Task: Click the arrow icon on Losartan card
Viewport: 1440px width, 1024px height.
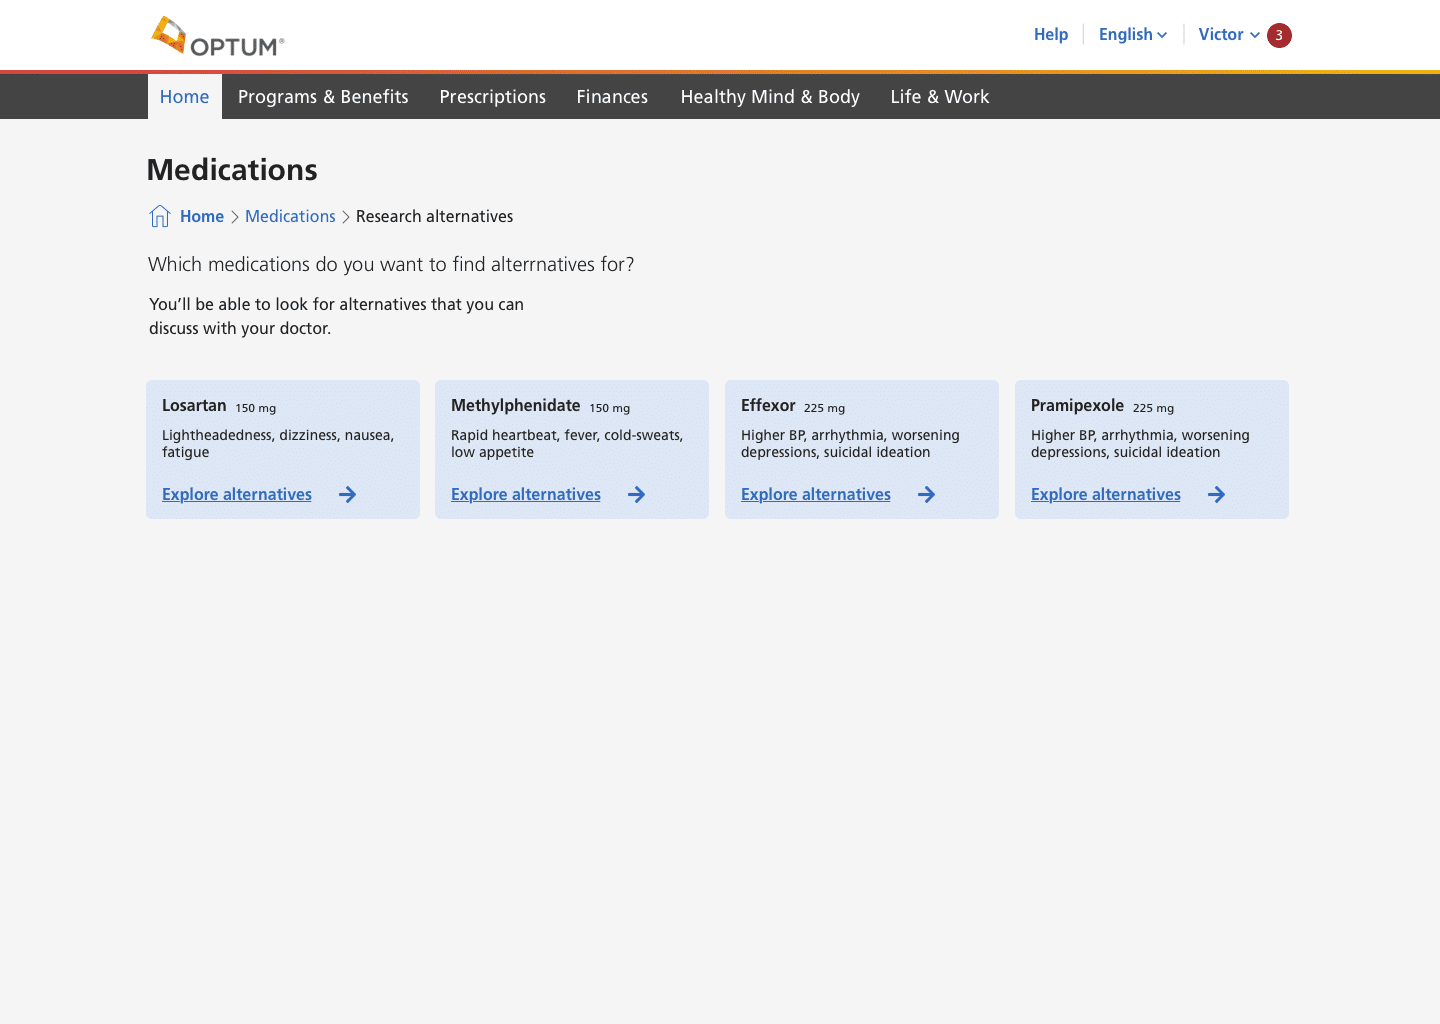Action: [x=347, y=494]
